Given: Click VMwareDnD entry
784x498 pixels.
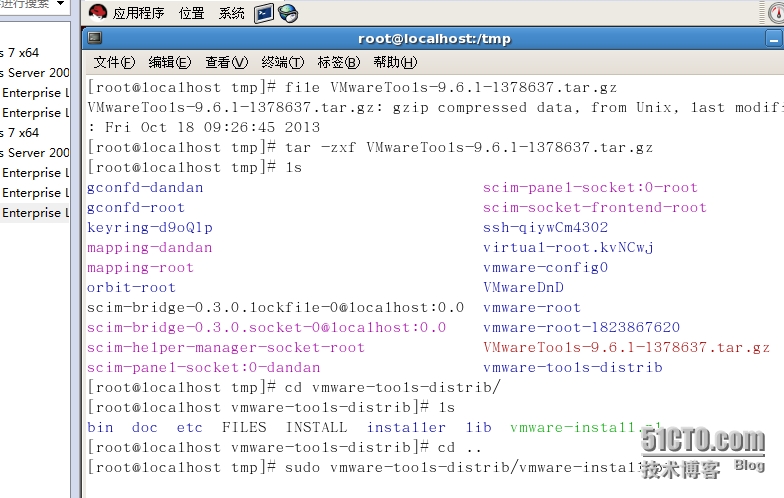Looking at the screenshot, I should click(x=524, y=288).
